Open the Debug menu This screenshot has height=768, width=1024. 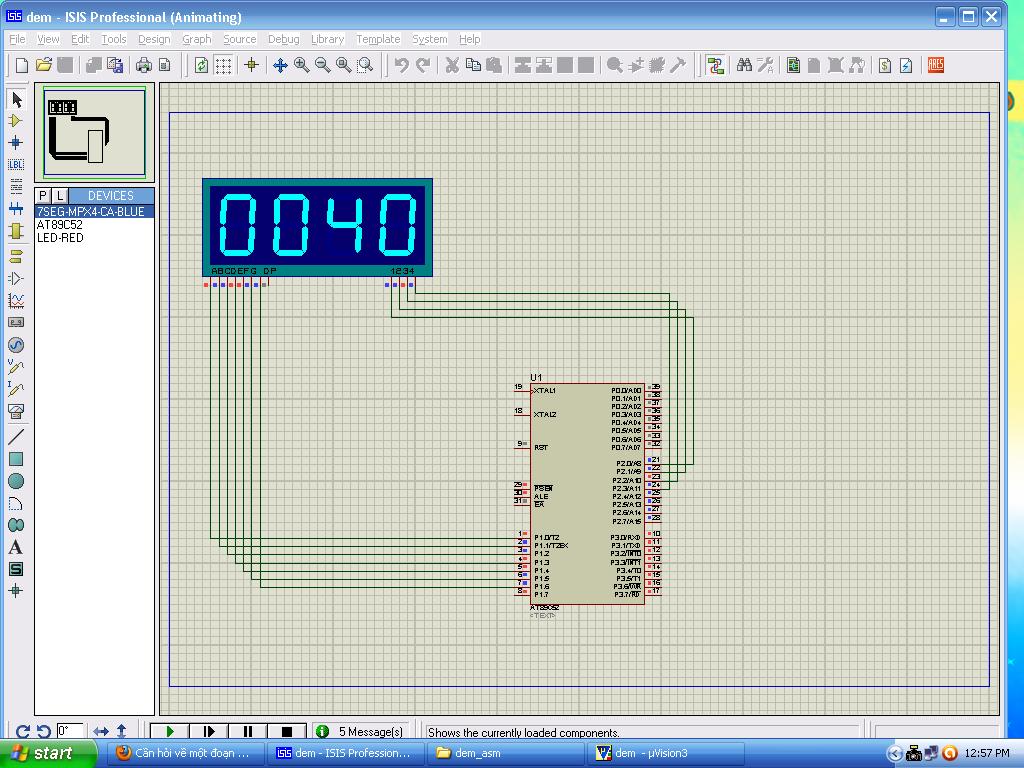pyautogui.click(x=283, y=39)
